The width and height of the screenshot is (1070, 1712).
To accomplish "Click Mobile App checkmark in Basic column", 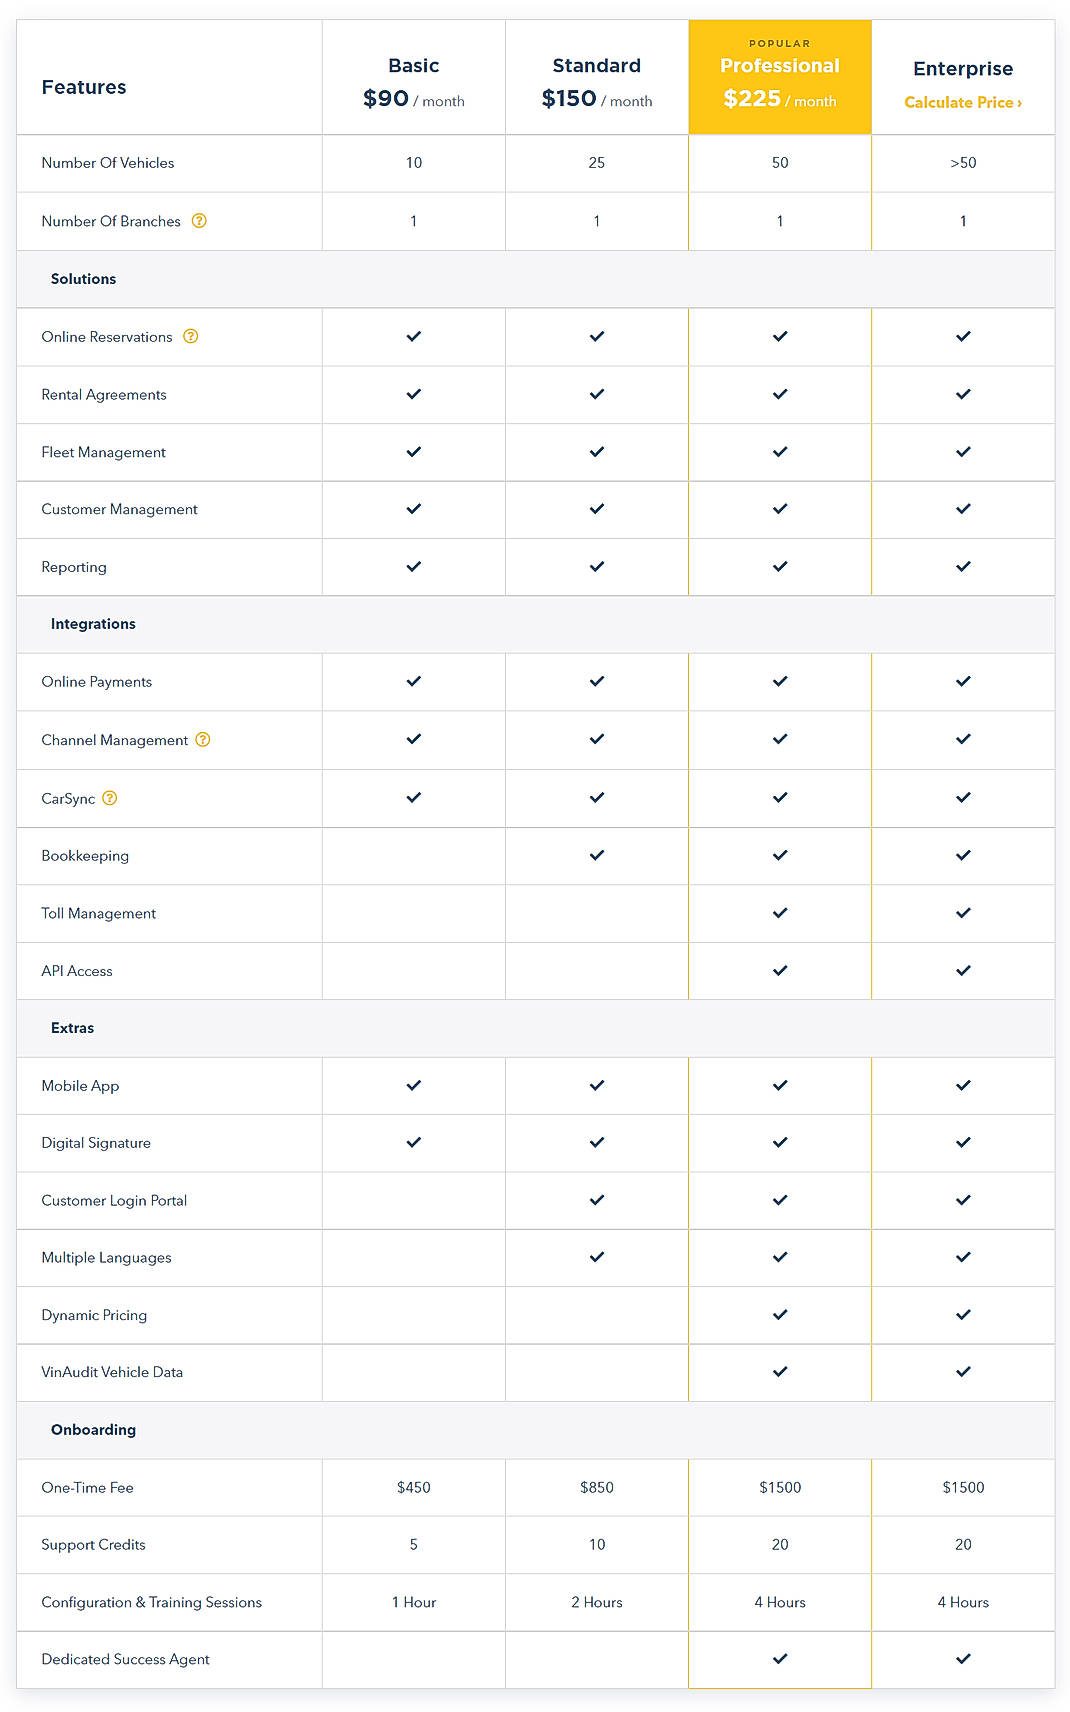I will point(413,1086).
